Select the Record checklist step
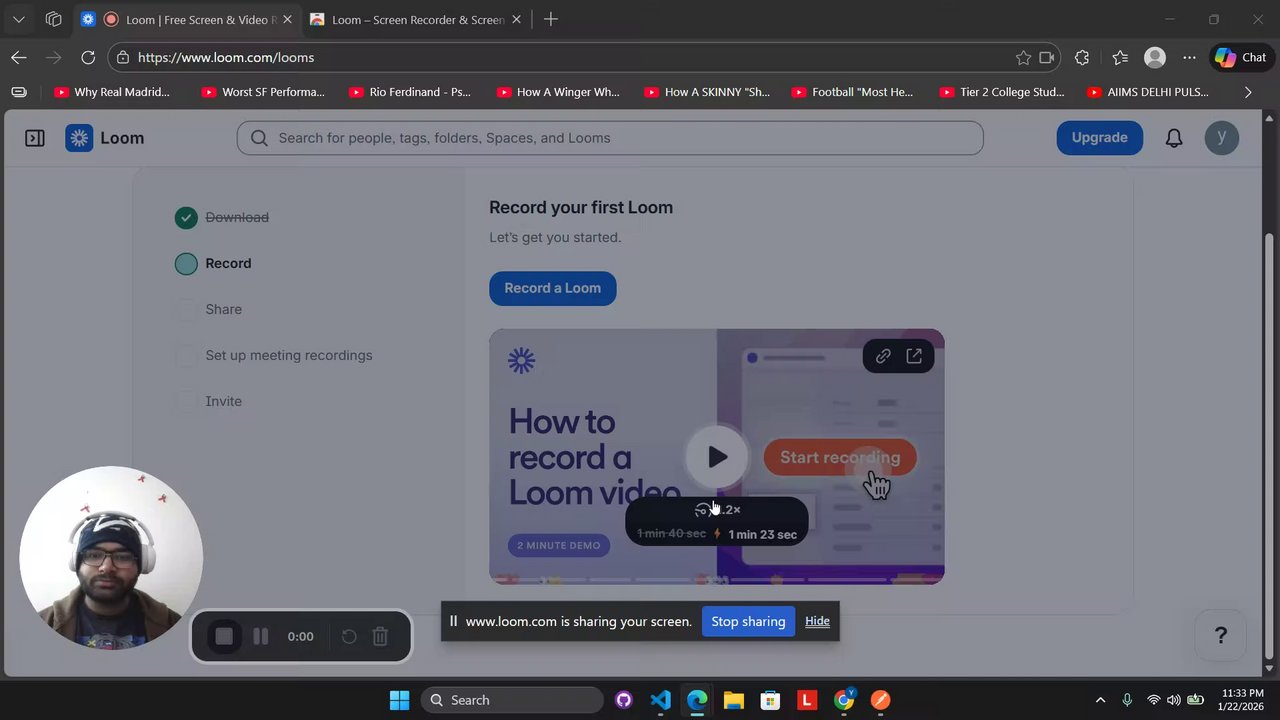 213,263
